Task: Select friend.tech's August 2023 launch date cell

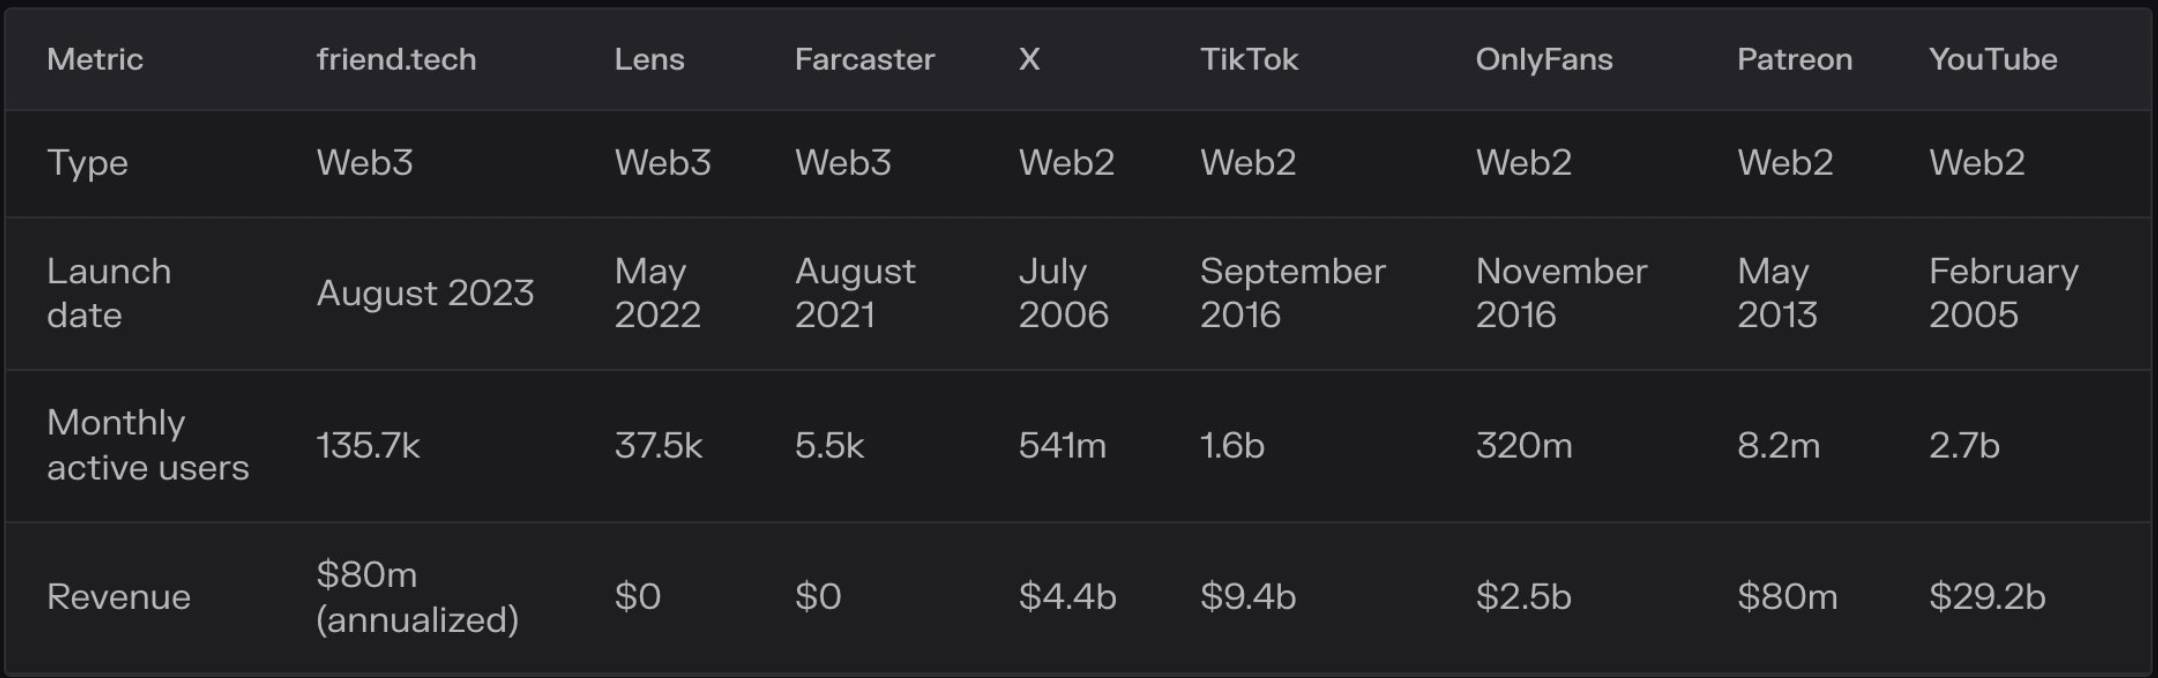Action: click(425, 293)
